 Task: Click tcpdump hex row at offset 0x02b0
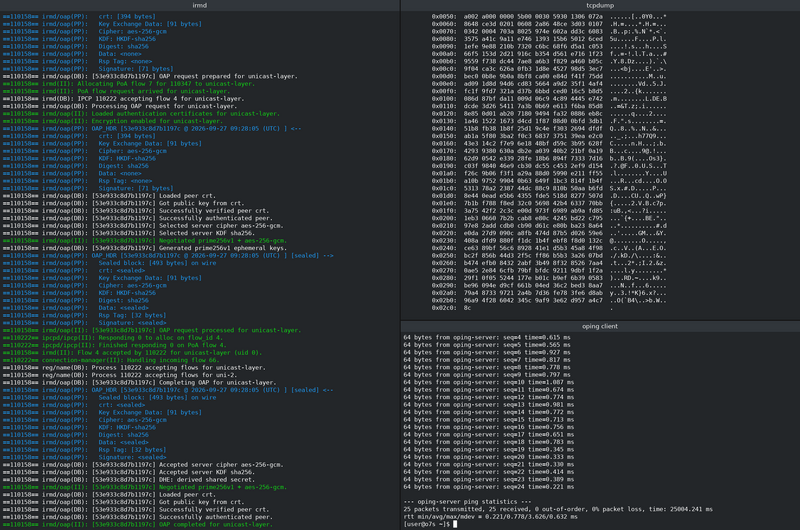[x=549, y=300]
